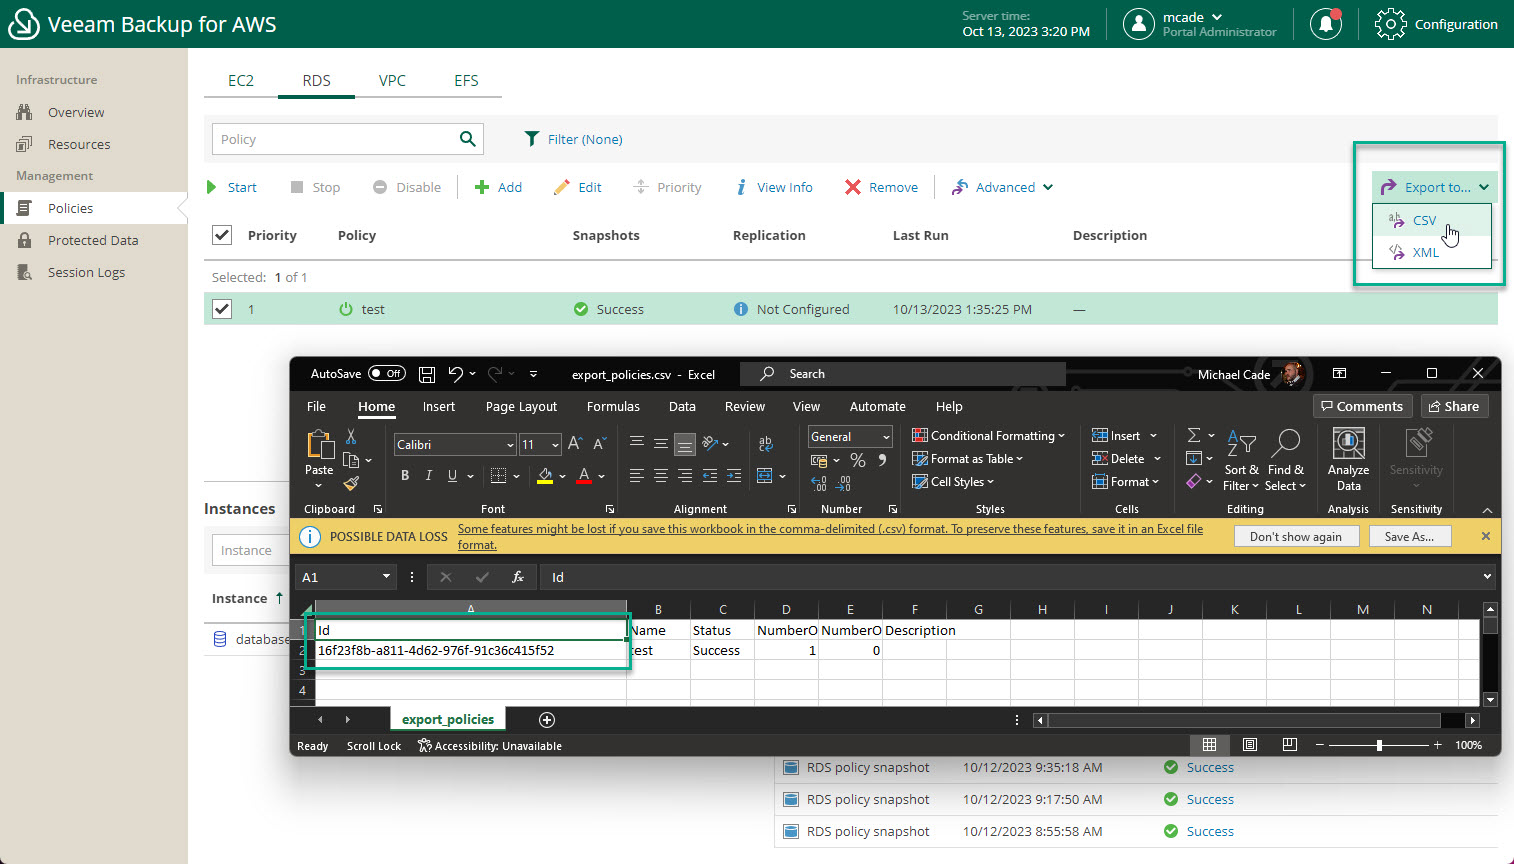1514x864 pixels.
Task: Toggle the select-all checkbox in Priority header
Action: tap(222, 235)
